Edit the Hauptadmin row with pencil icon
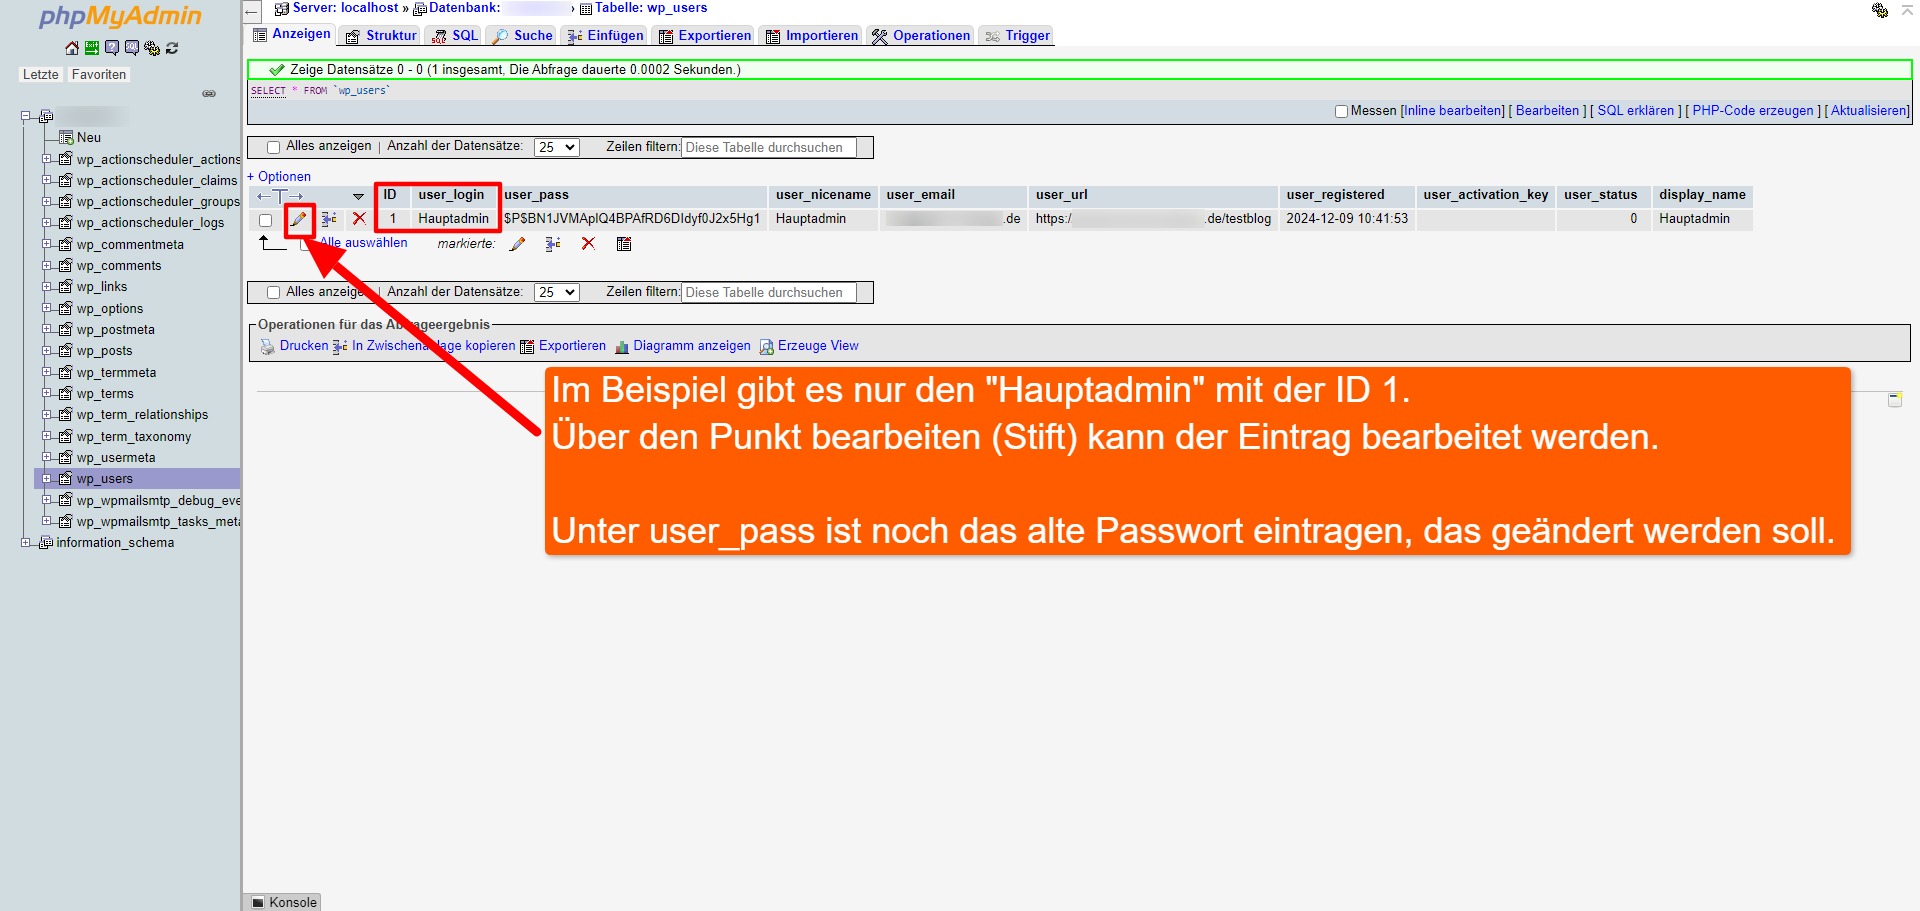 coord(298,219)
